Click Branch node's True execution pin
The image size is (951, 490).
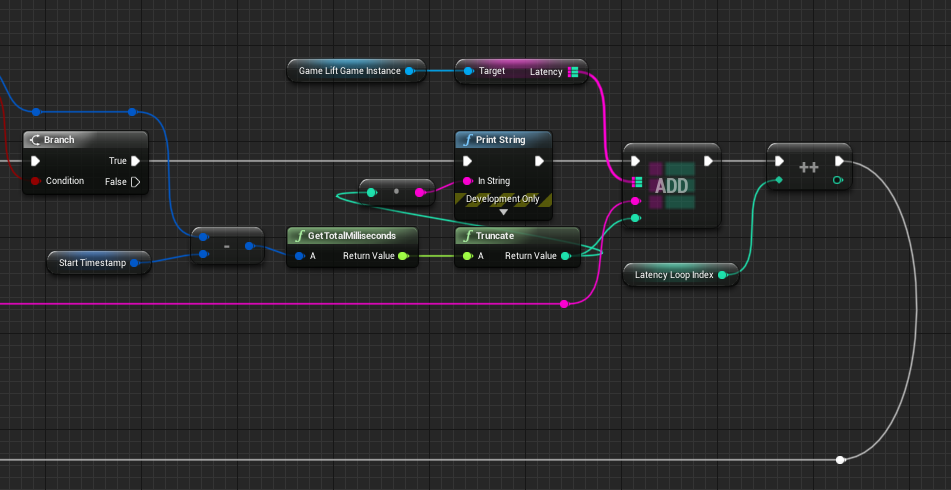[135, 161]
